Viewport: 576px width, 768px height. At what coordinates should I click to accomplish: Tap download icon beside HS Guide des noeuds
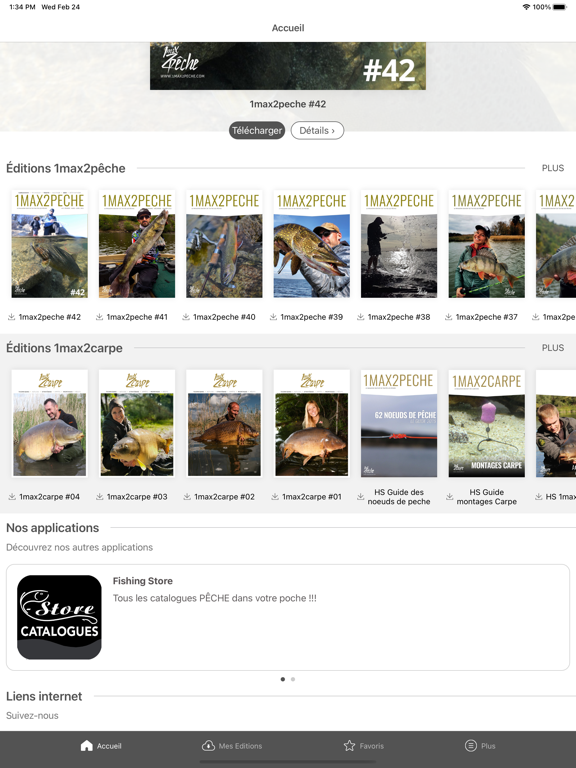tap(360, 497)
